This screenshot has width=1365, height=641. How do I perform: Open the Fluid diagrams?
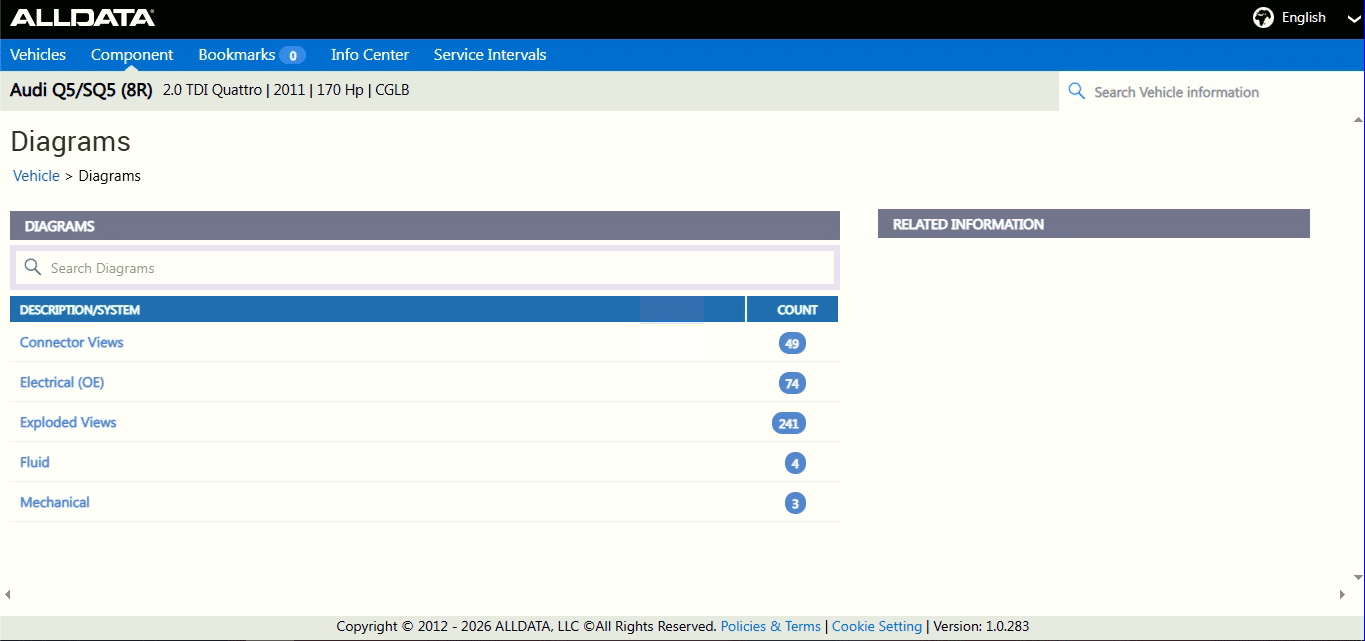tap(35, 462)
